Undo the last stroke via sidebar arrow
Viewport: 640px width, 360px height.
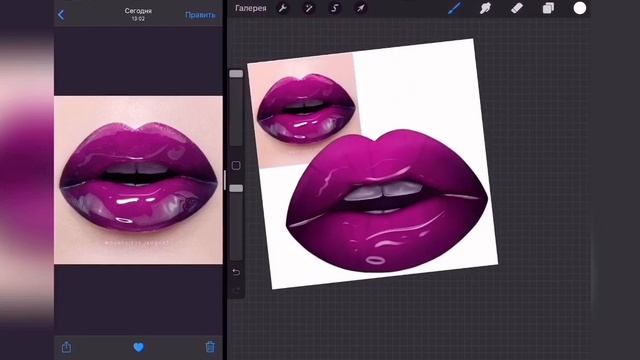click(x=236, y=272)
